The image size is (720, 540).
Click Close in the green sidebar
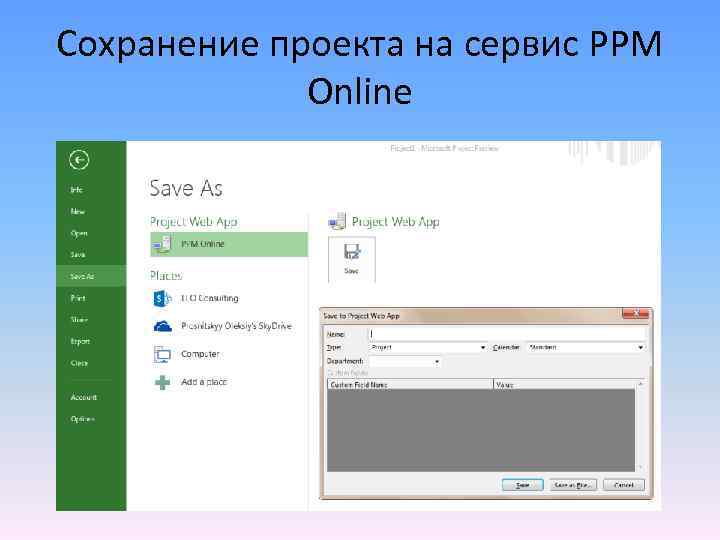click(79, 363)
